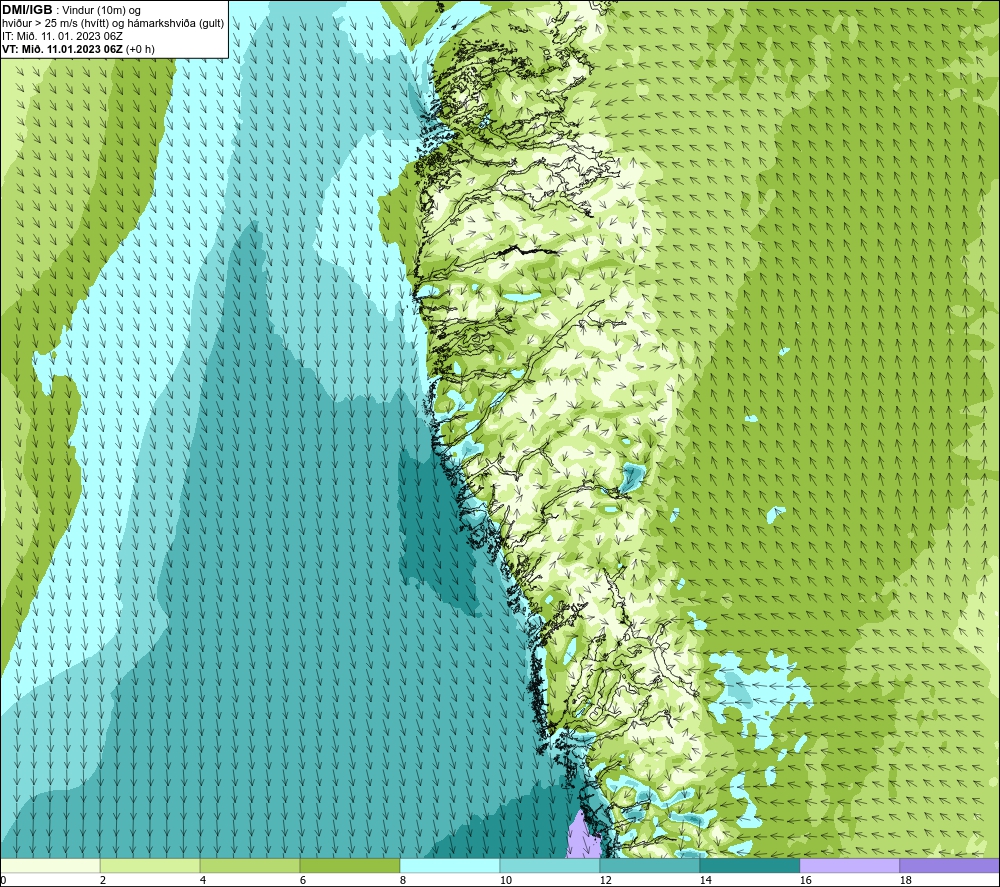Click the darker purple legend swatch above 18

pos(949,865)
